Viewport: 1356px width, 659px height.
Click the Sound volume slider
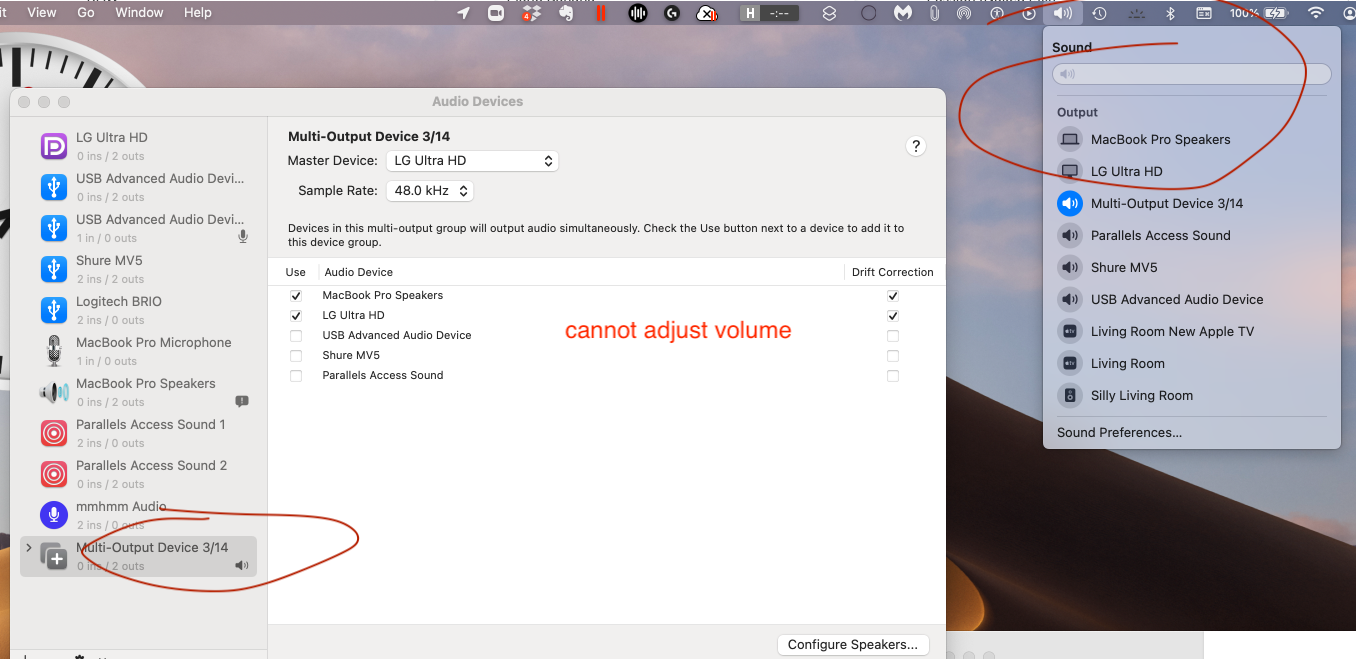click(1192, 74)
